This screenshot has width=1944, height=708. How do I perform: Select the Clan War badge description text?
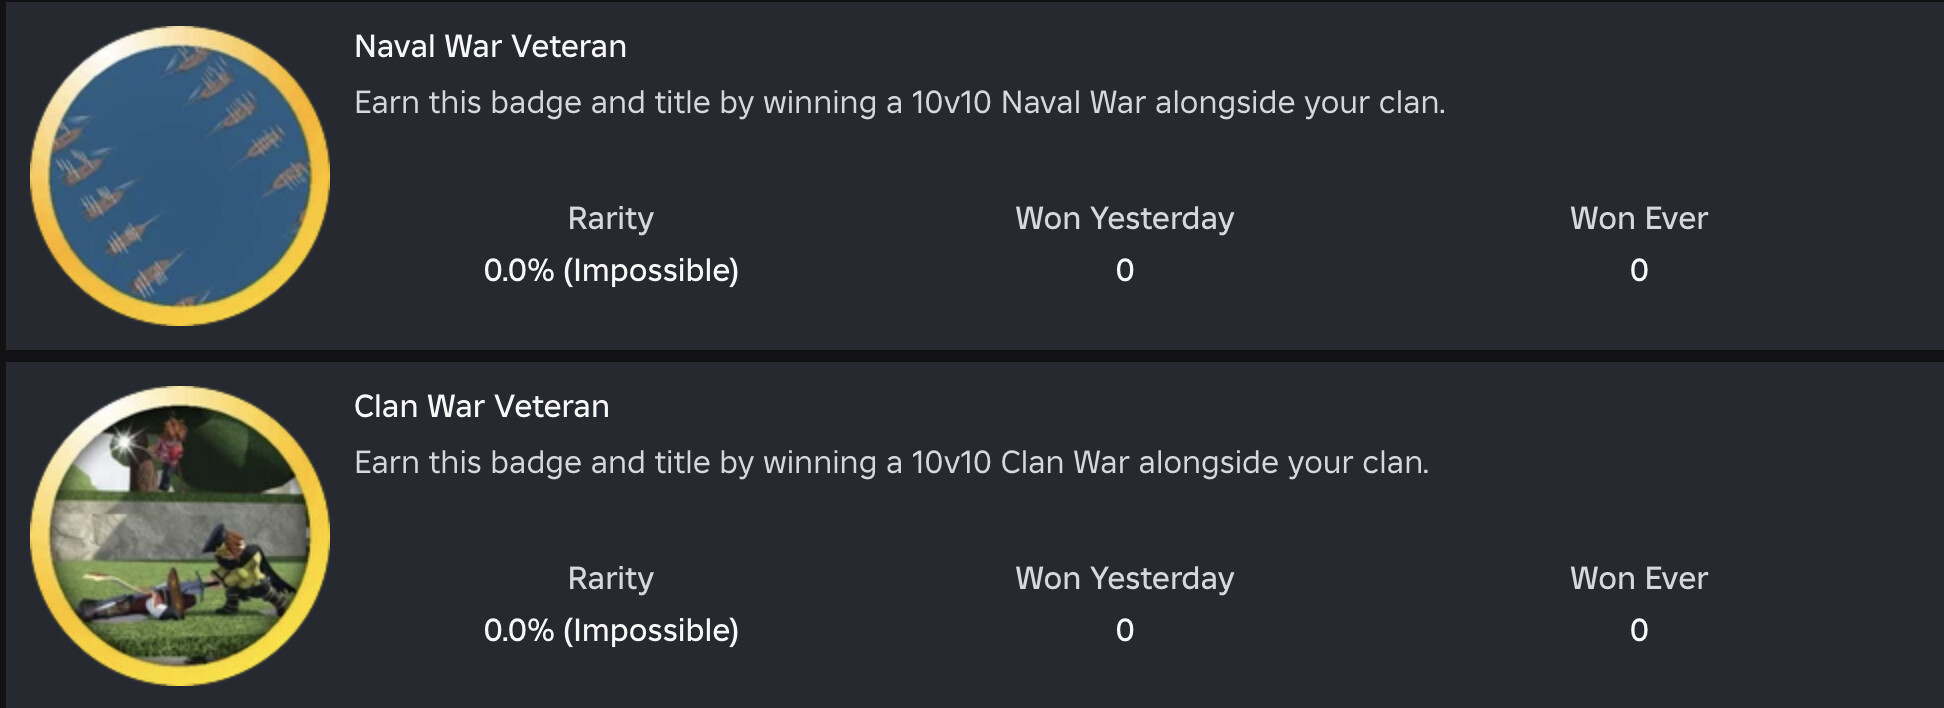click(x=891, y=463)
